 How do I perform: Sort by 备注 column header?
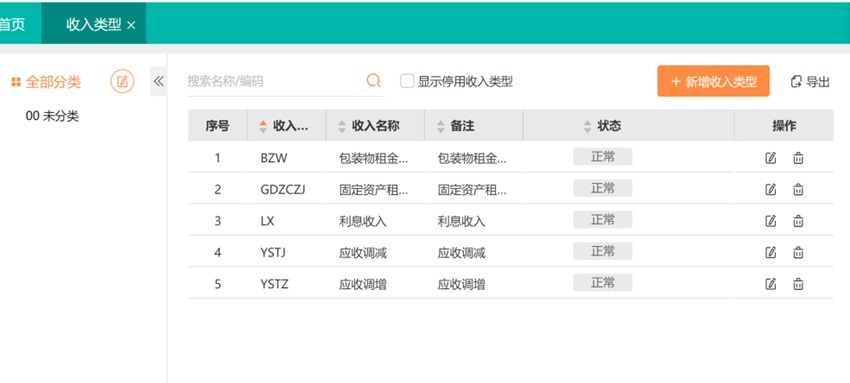462,126
